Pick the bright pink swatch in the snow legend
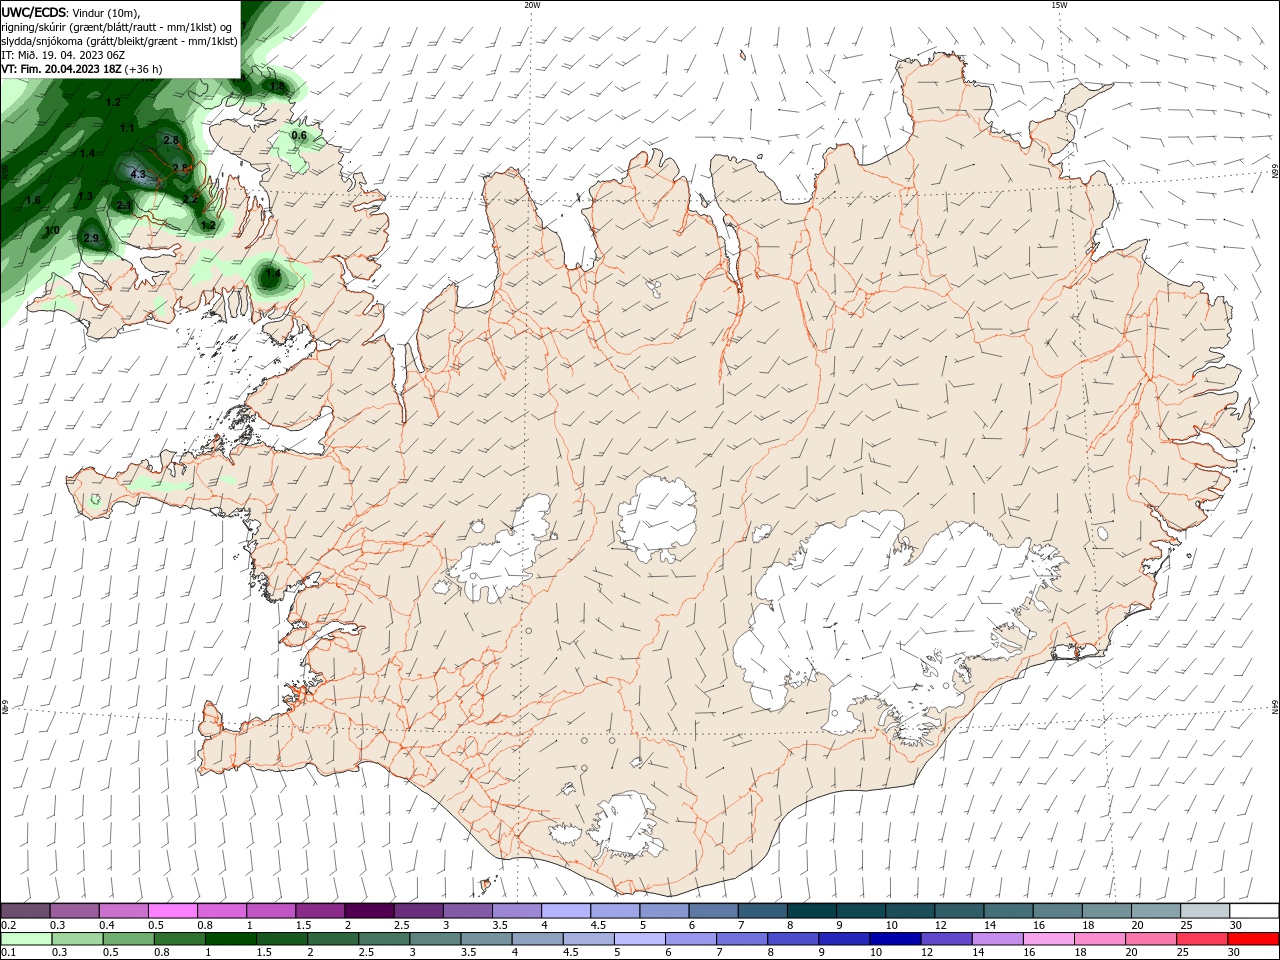Viewport: 1280px width, 960px height. pyautogui.click(x=172, y=911)
